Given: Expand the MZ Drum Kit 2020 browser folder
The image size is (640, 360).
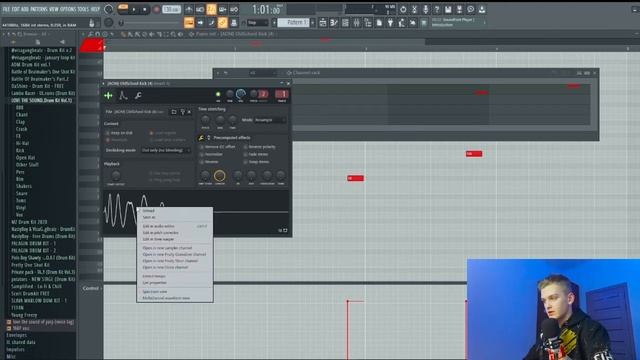Looking at the screenshot, I should (x=29, y=222).
